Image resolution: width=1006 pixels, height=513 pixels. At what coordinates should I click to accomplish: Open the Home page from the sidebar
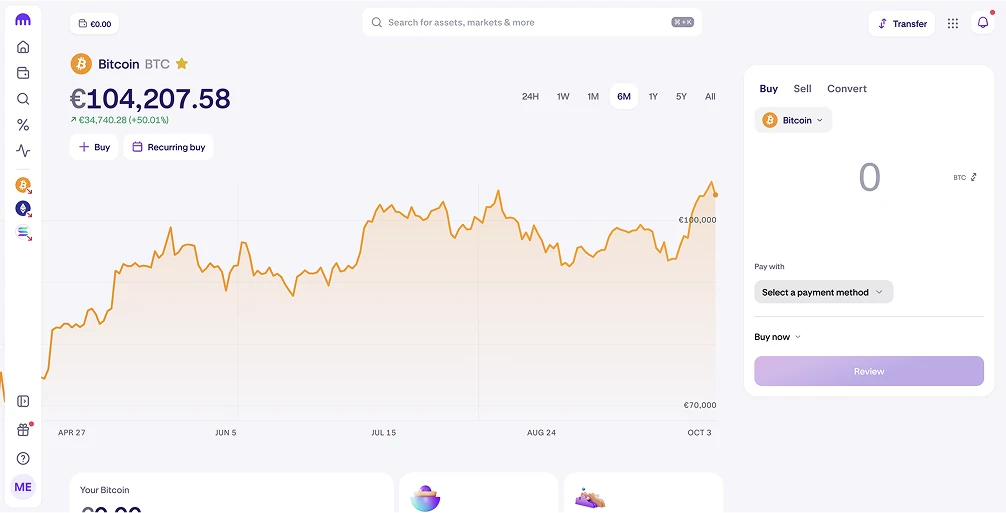pos(23,47)
